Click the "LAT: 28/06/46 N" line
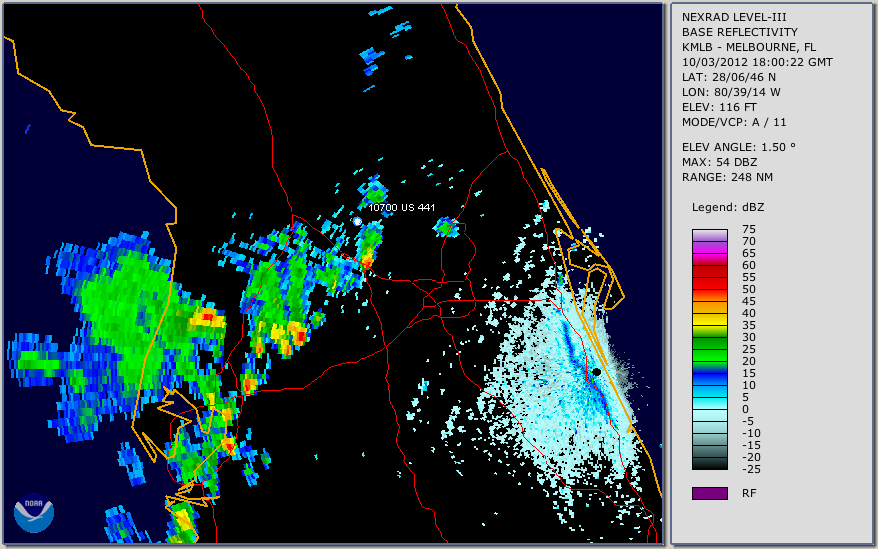878x549 pixels. click(x=728, y=77)
